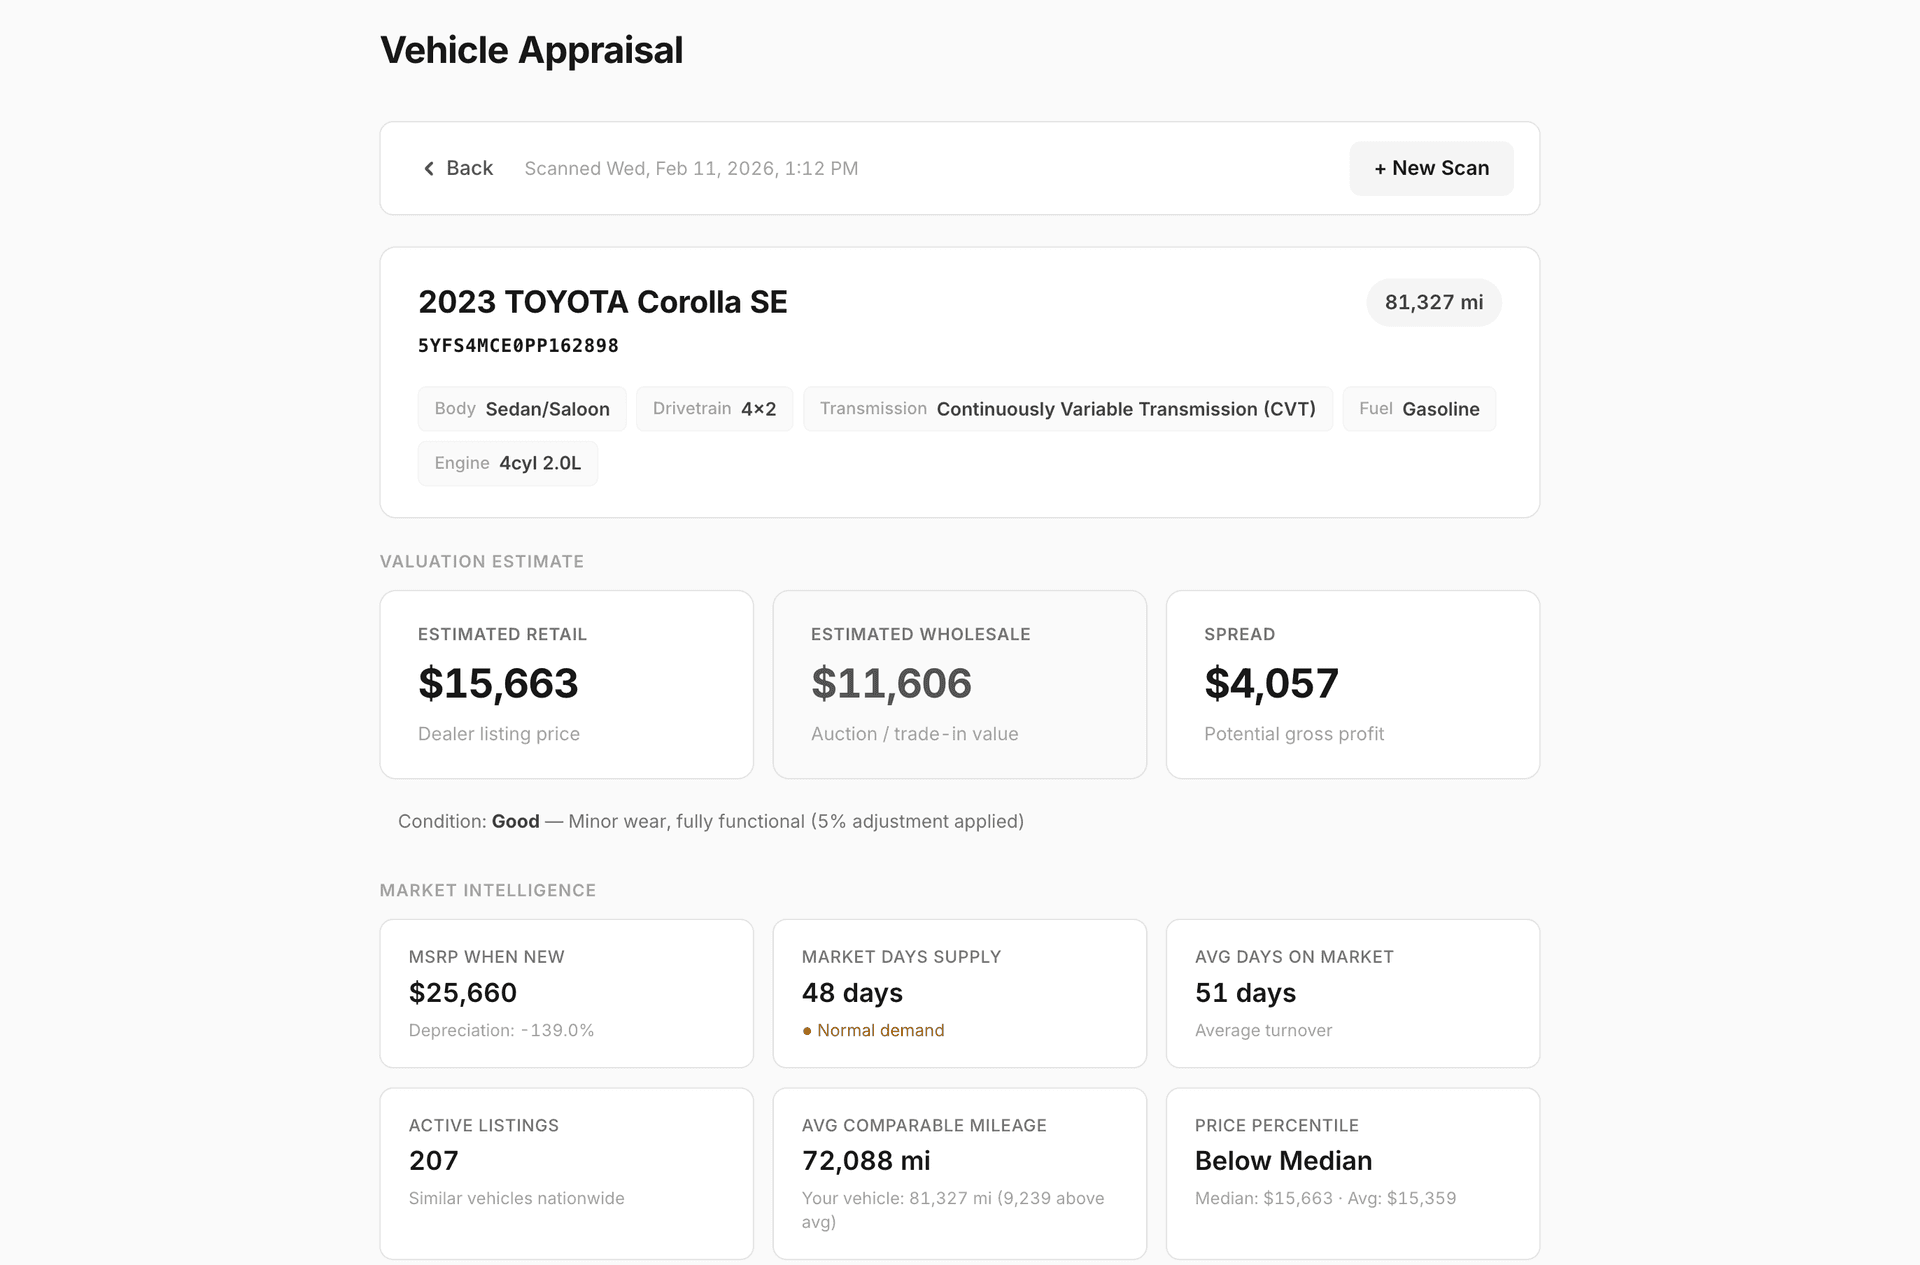Screen dimensions: 1920x1265
Task: Expand the Estimated Retail valuation card
Action: tap(566, 684)
